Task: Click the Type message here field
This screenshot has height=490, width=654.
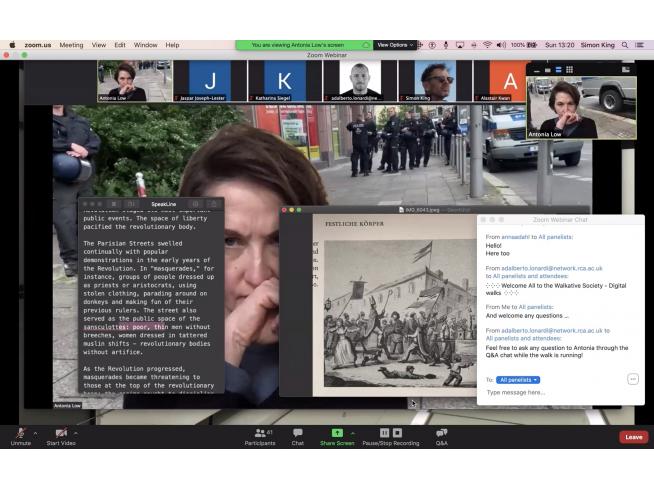Action: click(555, 393)
